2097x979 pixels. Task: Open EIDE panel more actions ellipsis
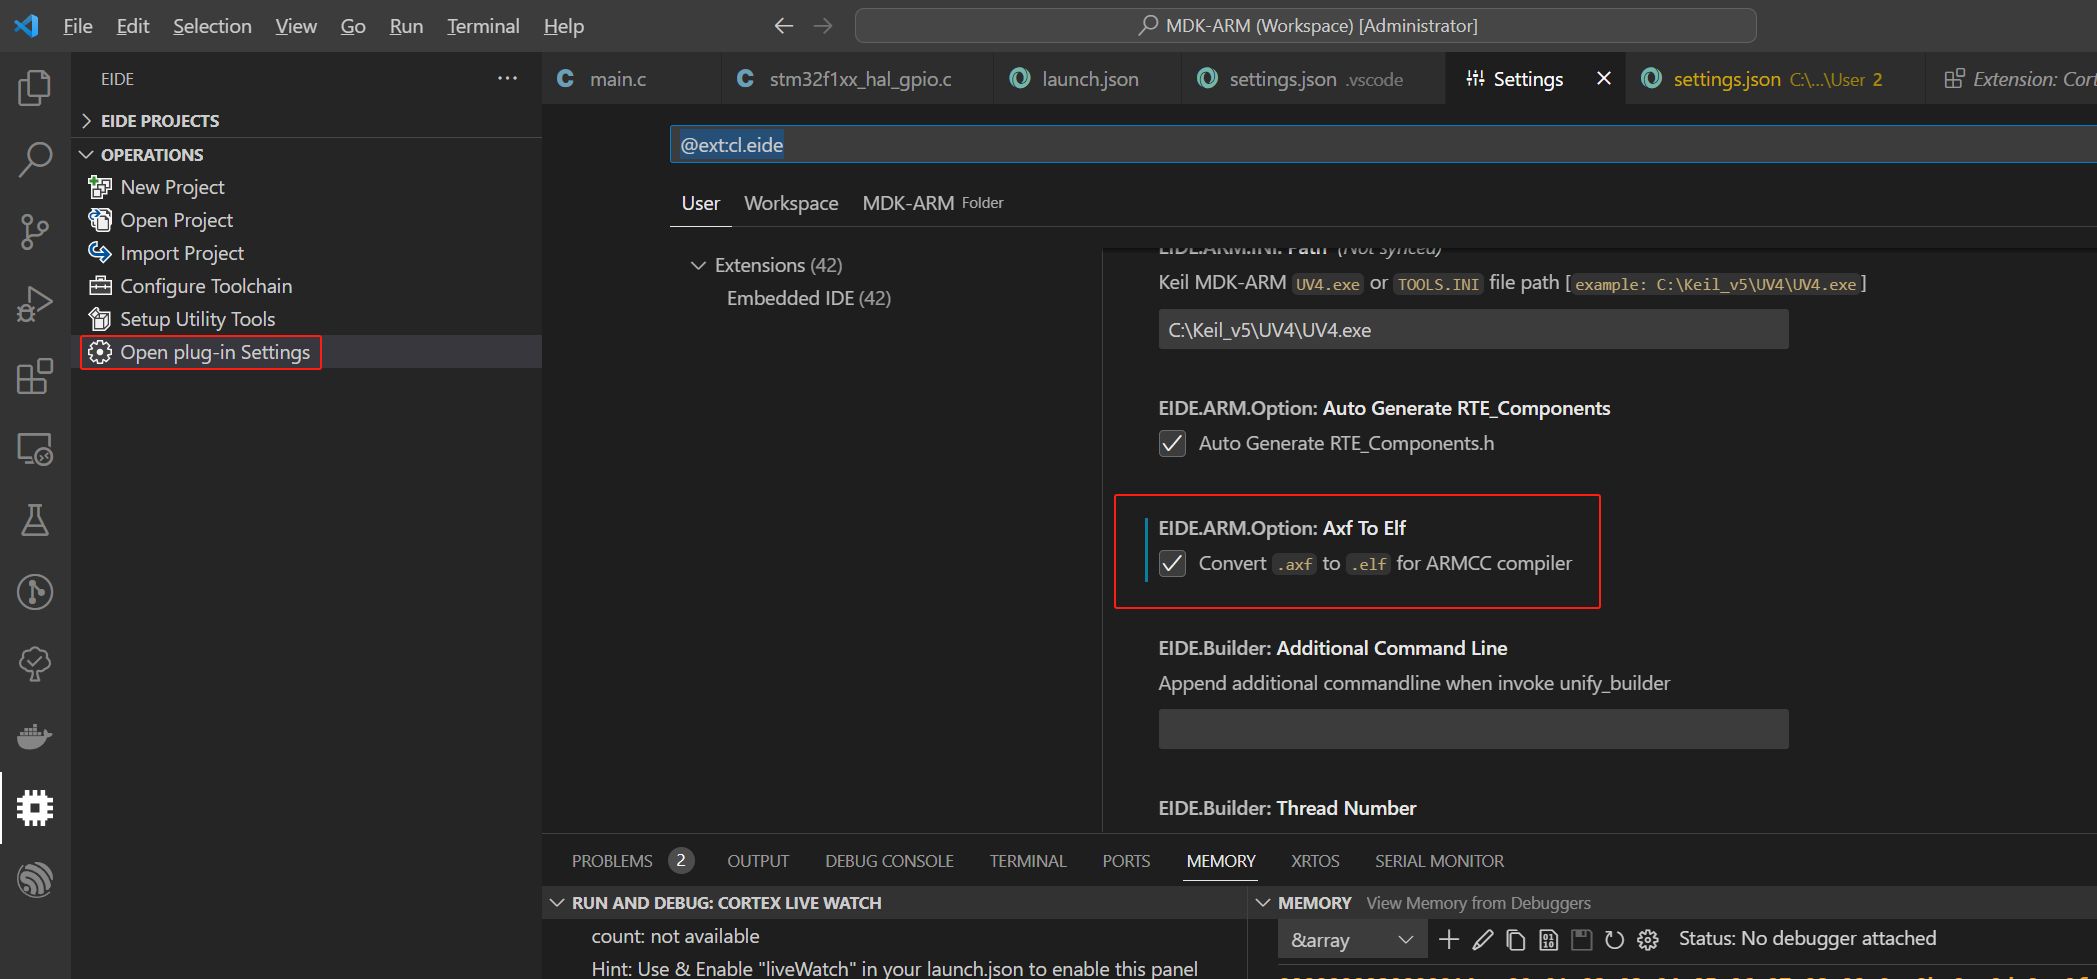[x=508, y=78]
